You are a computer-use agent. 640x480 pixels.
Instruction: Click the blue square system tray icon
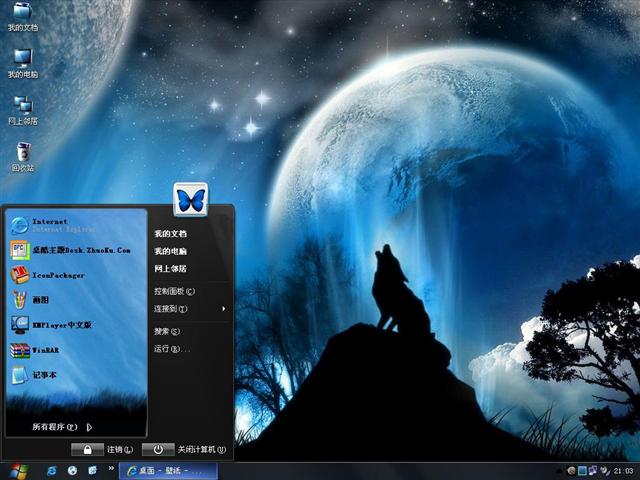[582, 471]
